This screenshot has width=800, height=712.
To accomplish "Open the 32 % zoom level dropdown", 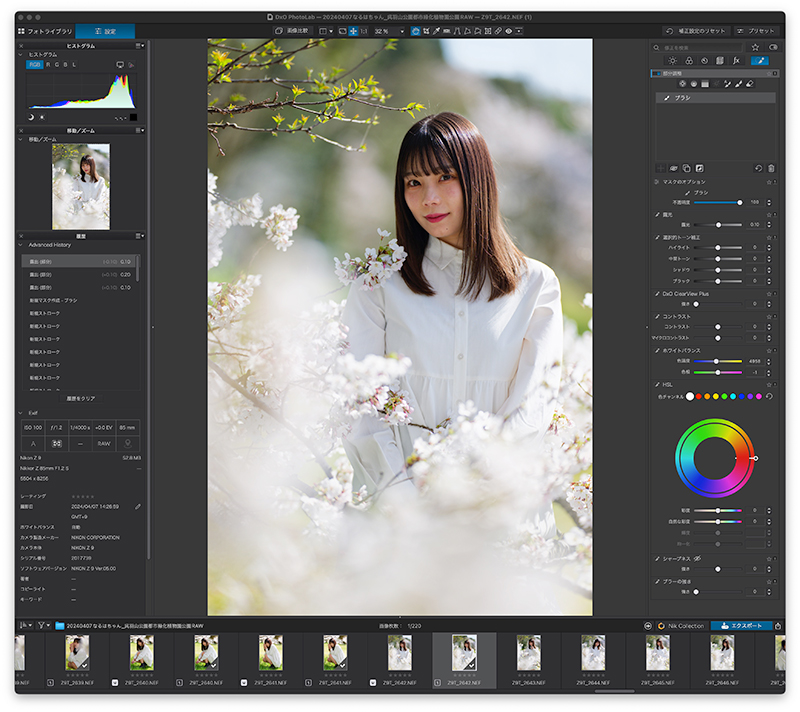I will (x=389, y=31).
